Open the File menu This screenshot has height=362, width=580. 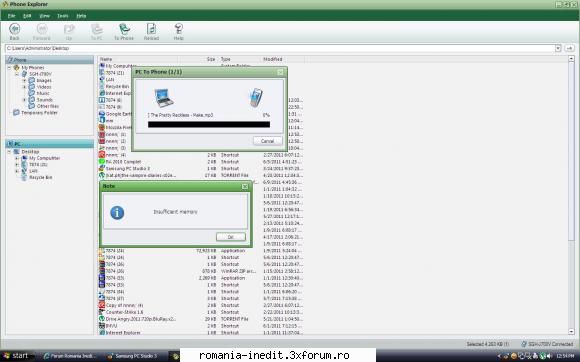click(x=11, y=16)
